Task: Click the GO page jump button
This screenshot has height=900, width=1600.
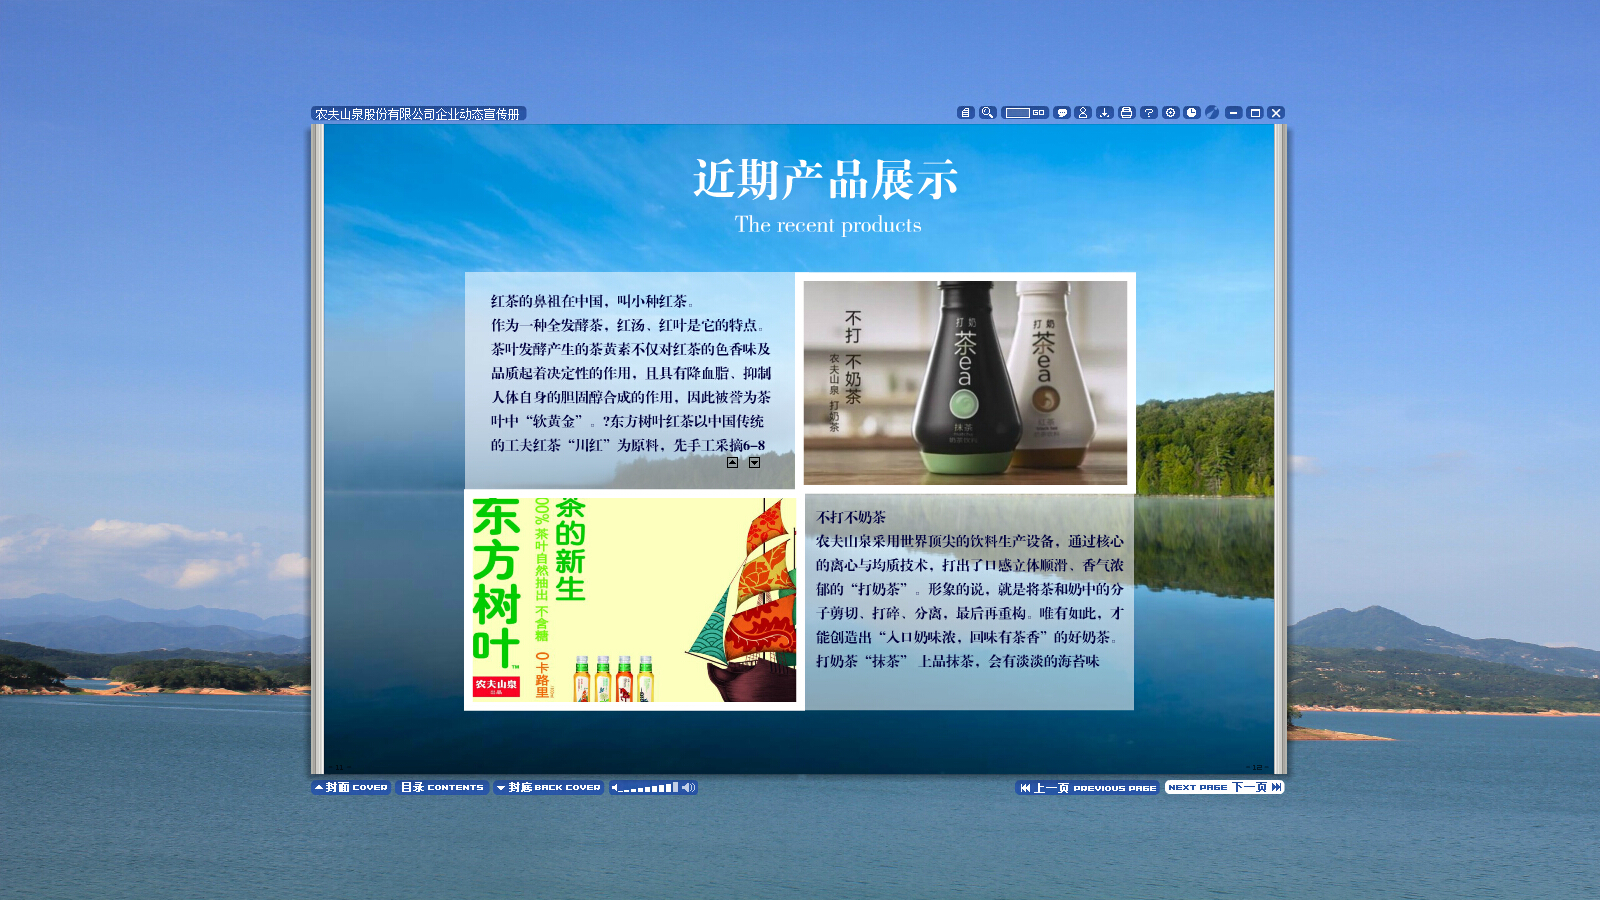Action: click(1039, 113)
